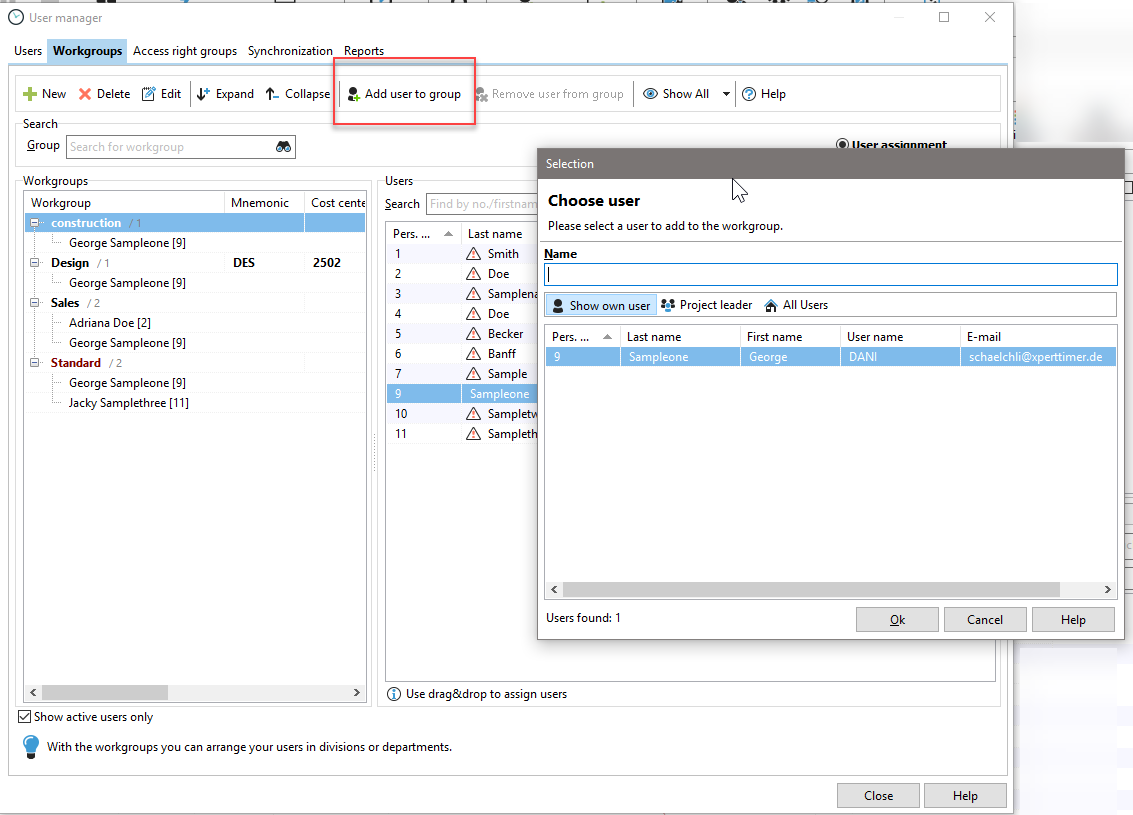Click Add user to group icon
This screenshot has width=1133, height=815.
[x=353, y=94]
